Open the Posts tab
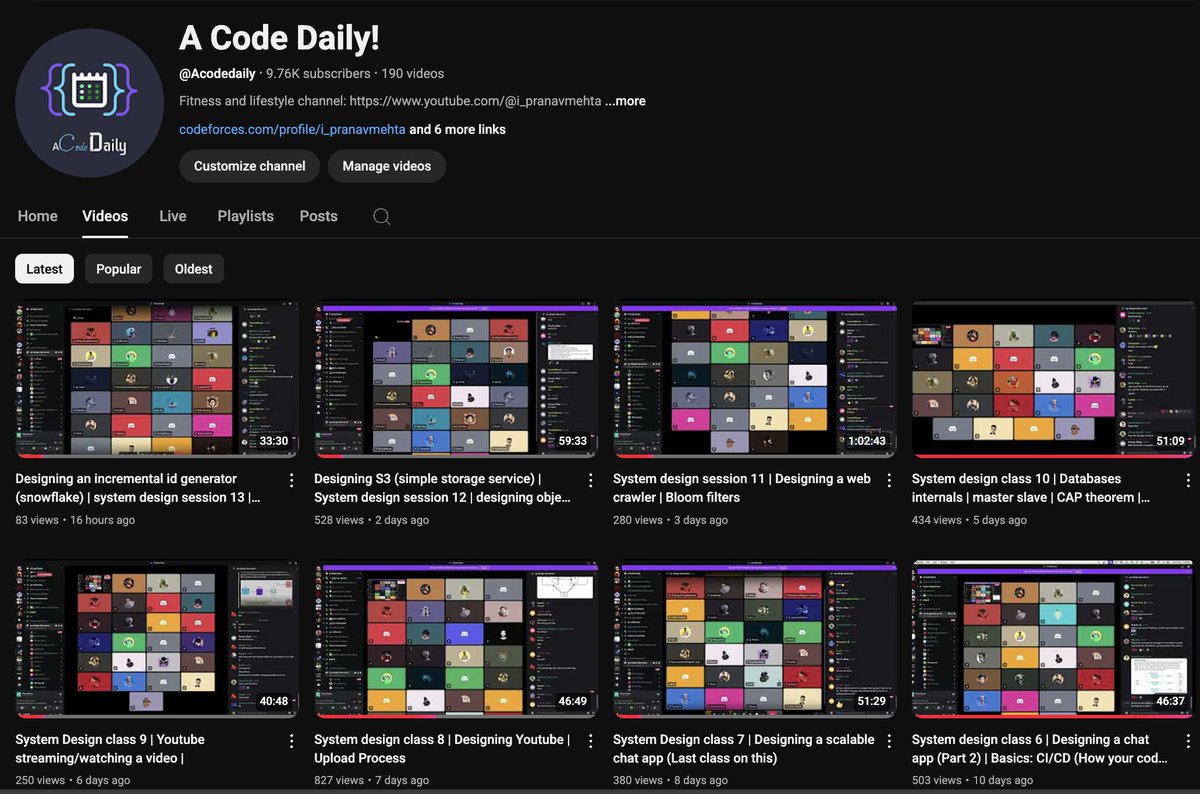This screenshot has height=794, width=1200. point(318,216)
